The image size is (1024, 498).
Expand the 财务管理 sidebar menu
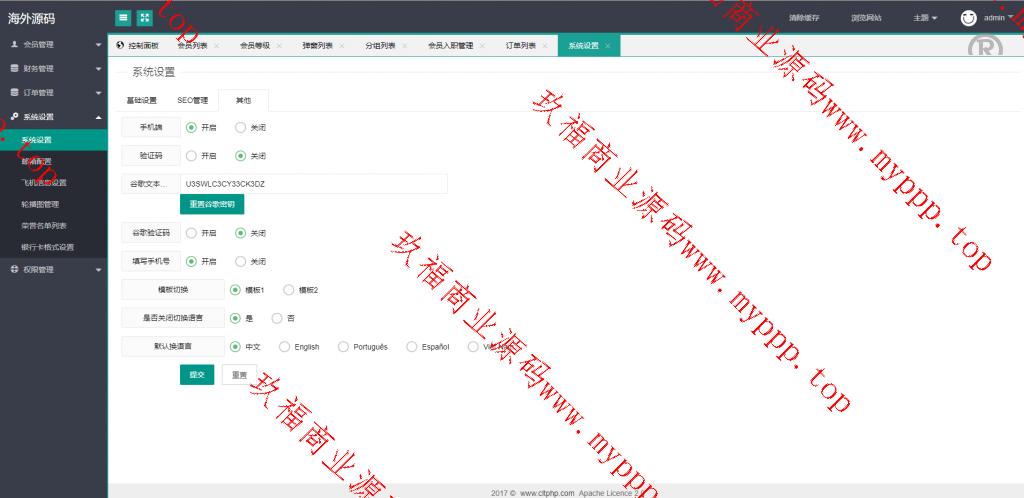point(53,69)
